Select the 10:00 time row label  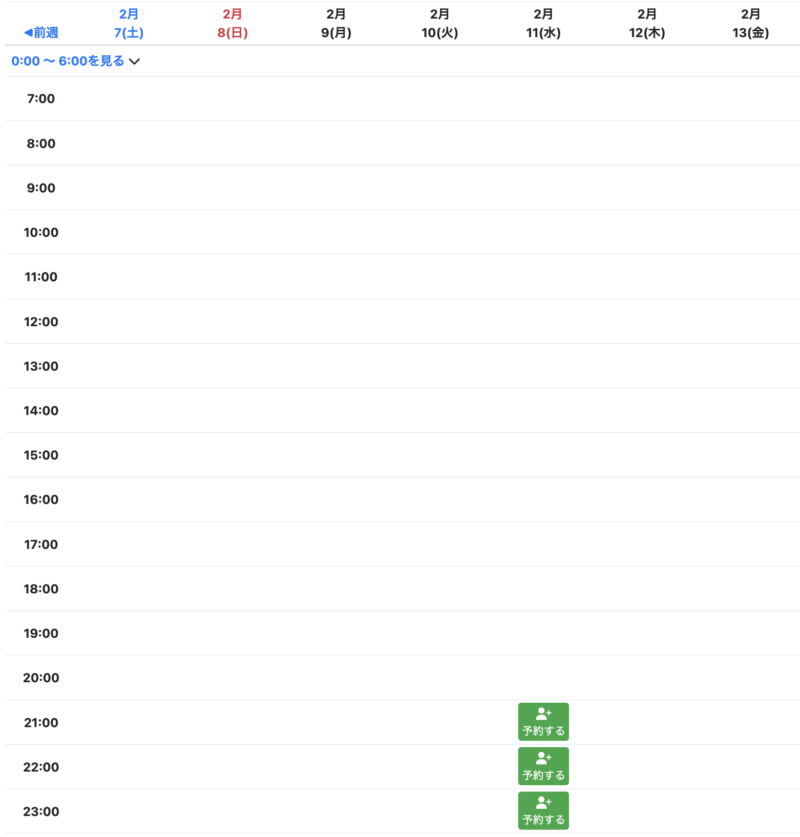(x=41, y=232)
